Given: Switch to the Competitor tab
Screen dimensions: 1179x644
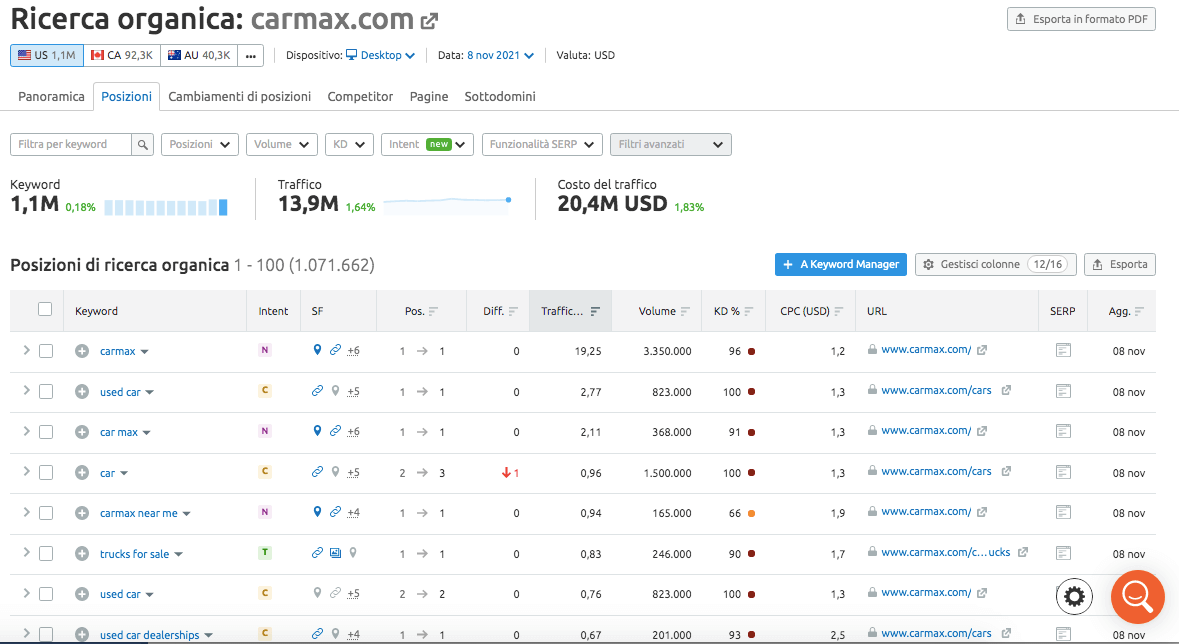Looking at the screenshot, I should pyautogui.click(x=360, y=97).
